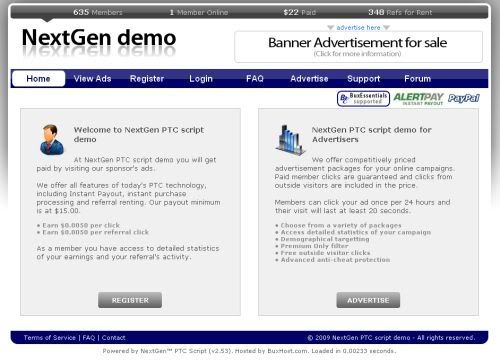
Task: Open the Support menu item
Action: 364,79
